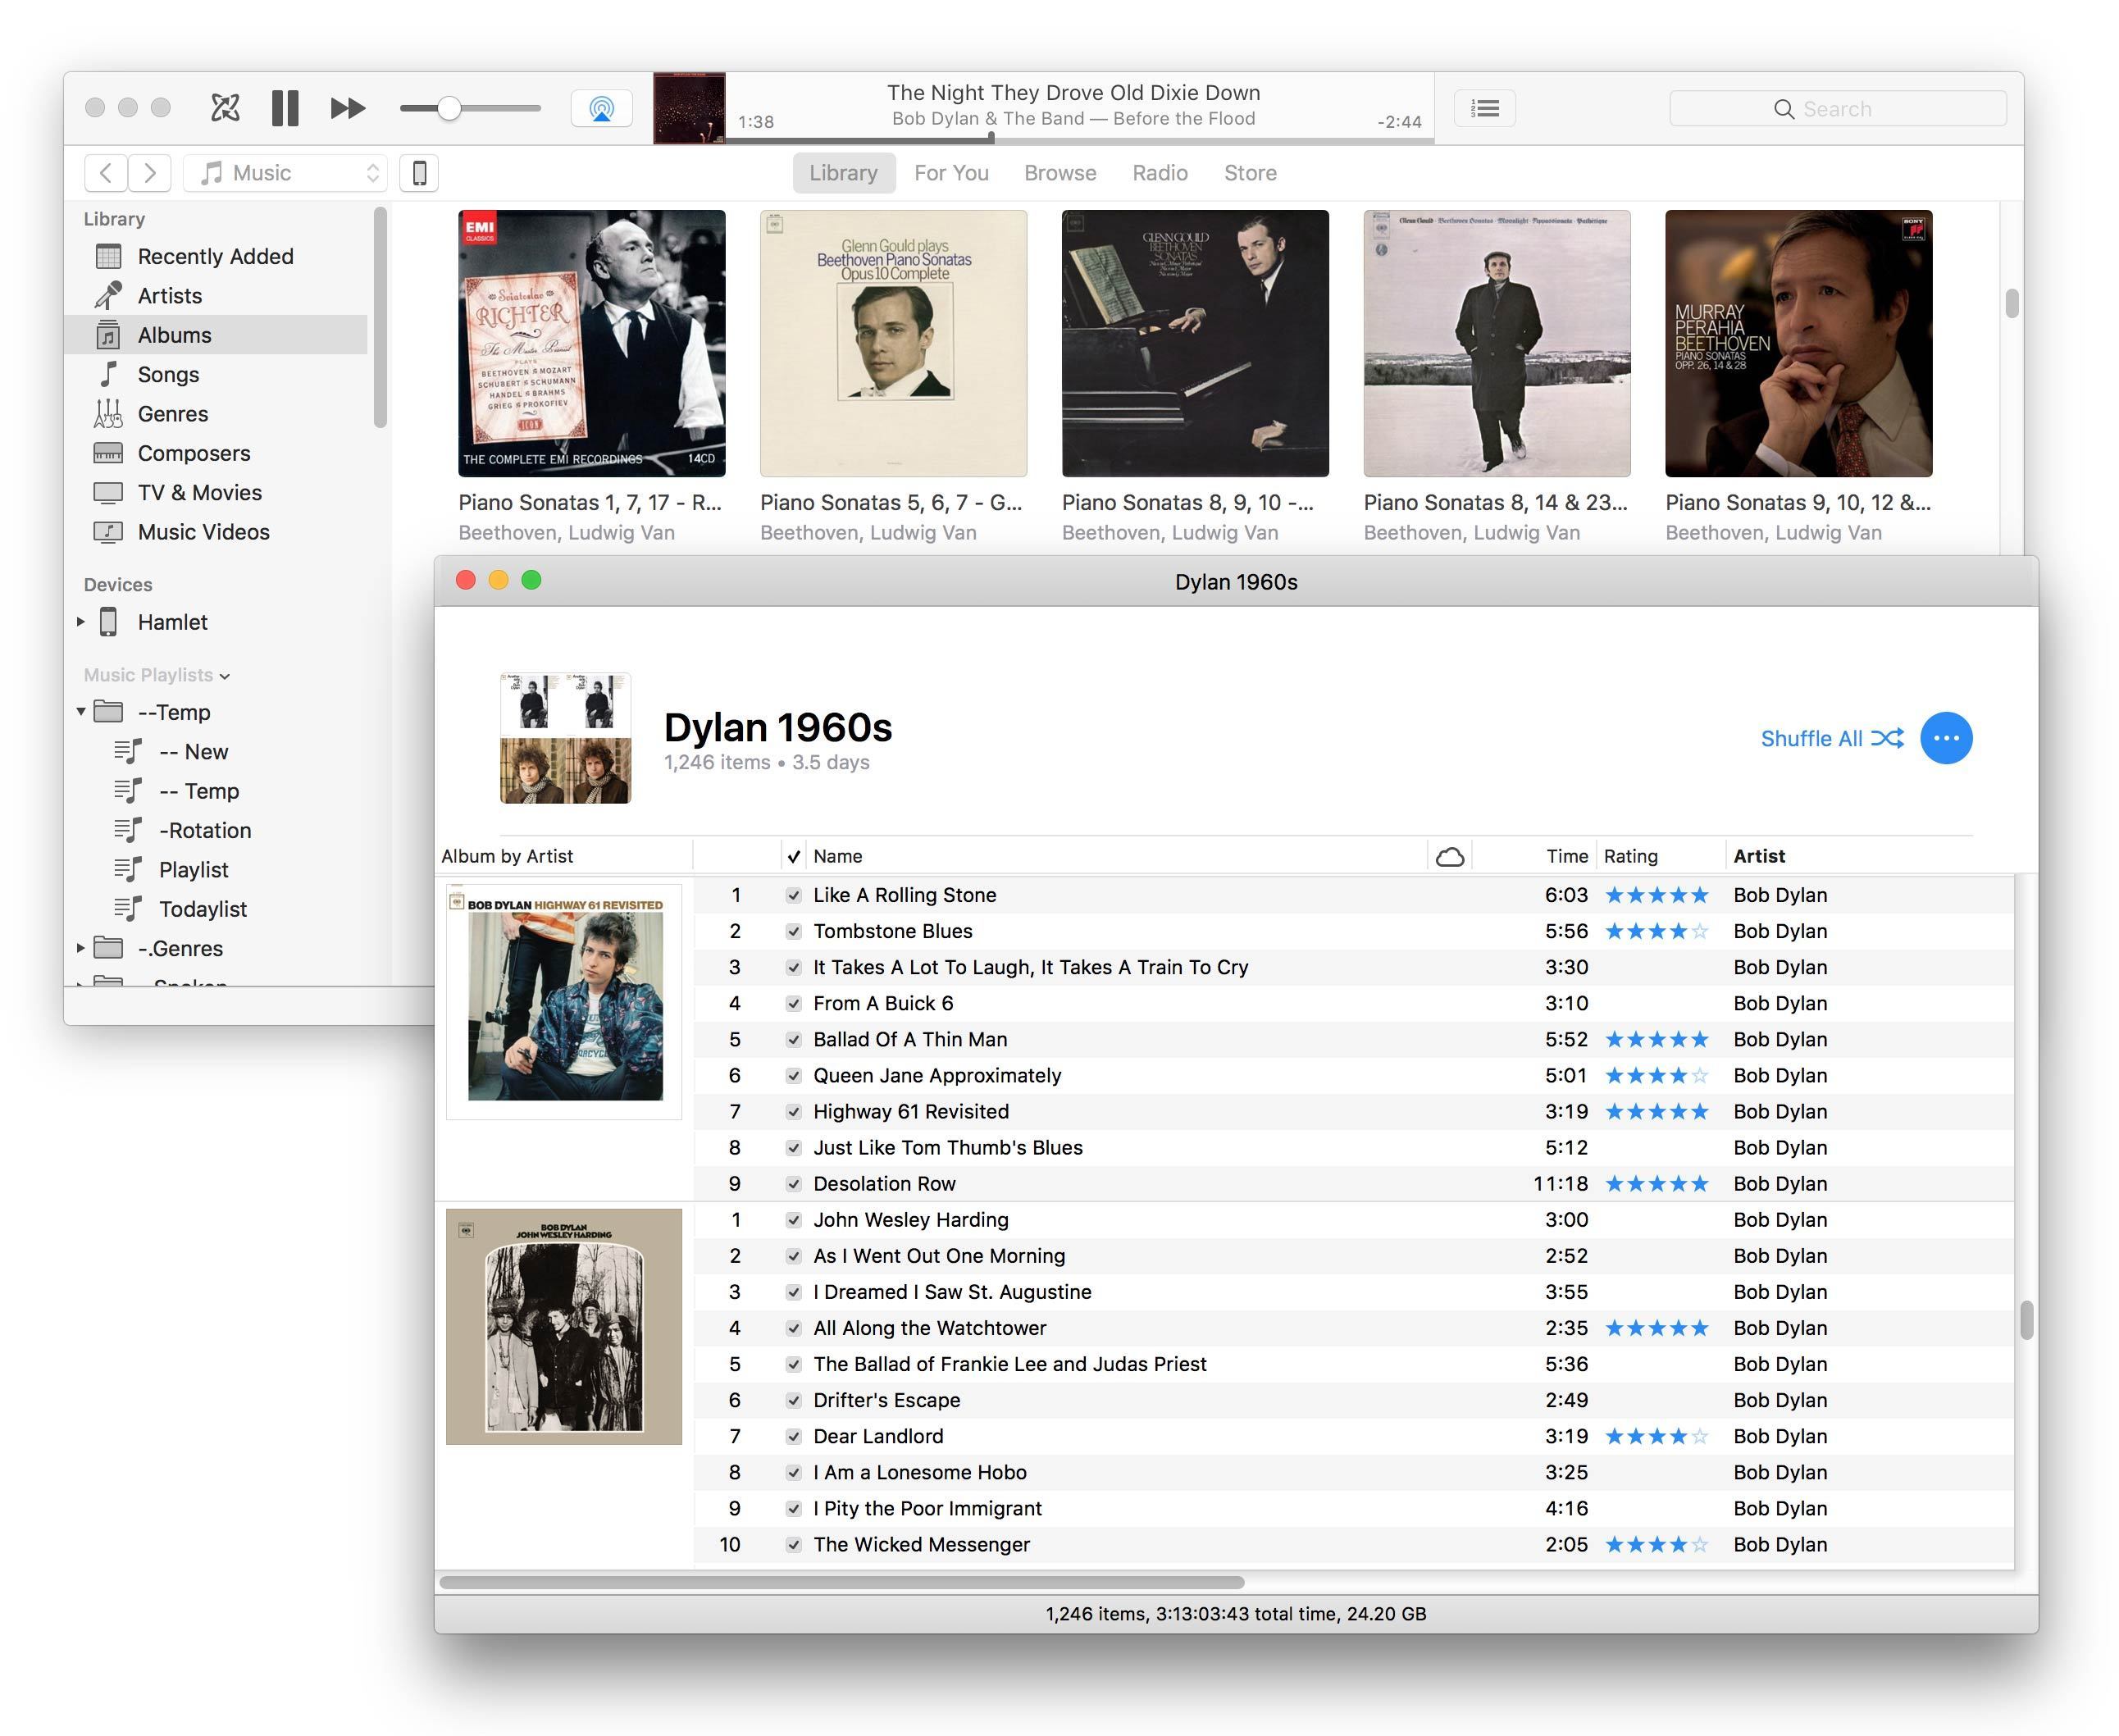Switch to the For You tab
The height and width of the screenshot is (1736, 2119).
tap(951, 173)
